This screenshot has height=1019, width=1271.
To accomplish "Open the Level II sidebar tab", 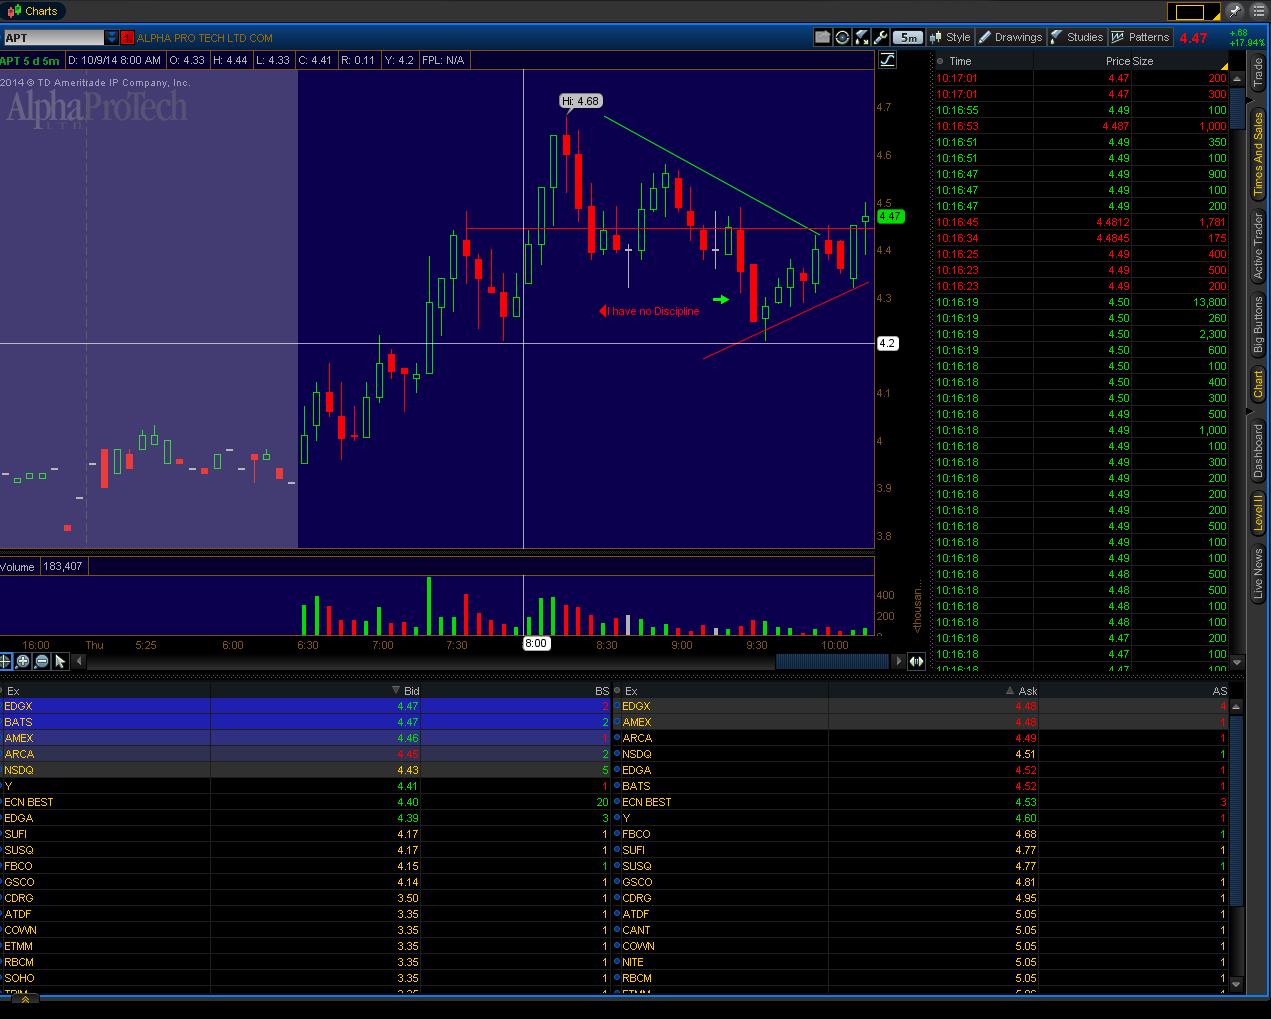I will [x=1258, y=512].
